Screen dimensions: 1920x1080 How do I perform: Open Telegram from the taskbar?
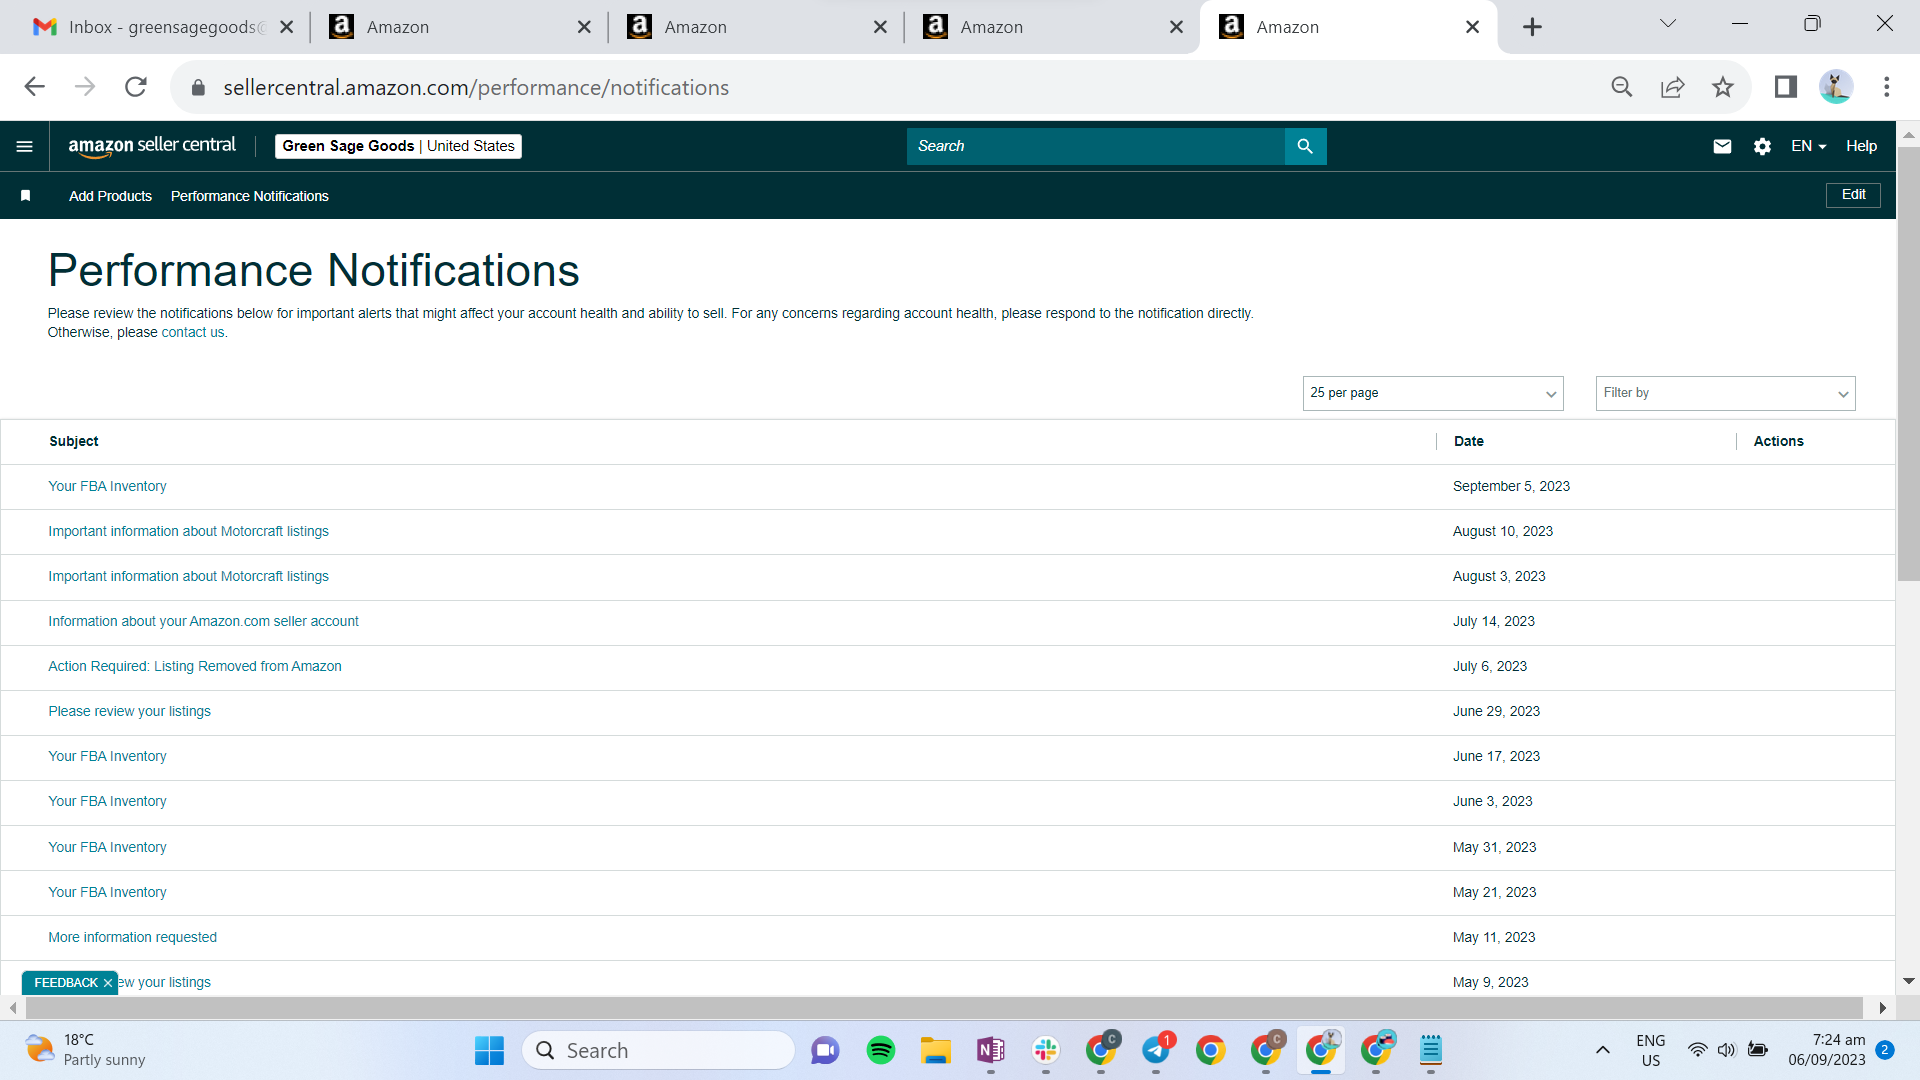(1157, 1050)
